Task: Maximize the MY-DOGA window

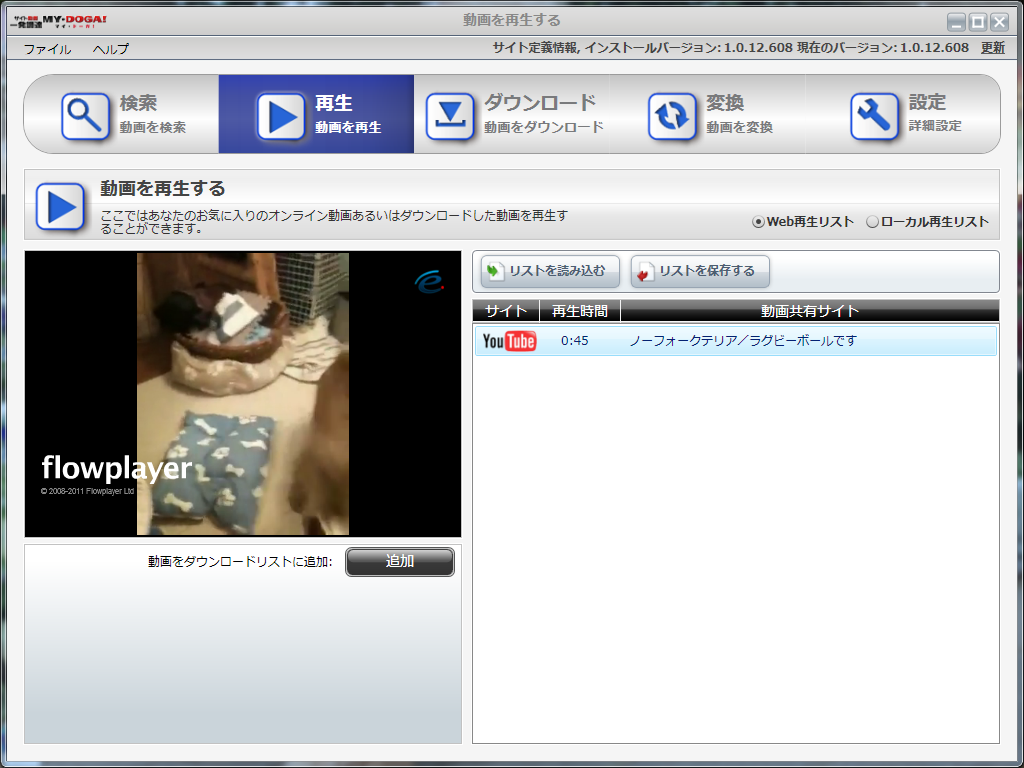Action: [x=978, y=22]
